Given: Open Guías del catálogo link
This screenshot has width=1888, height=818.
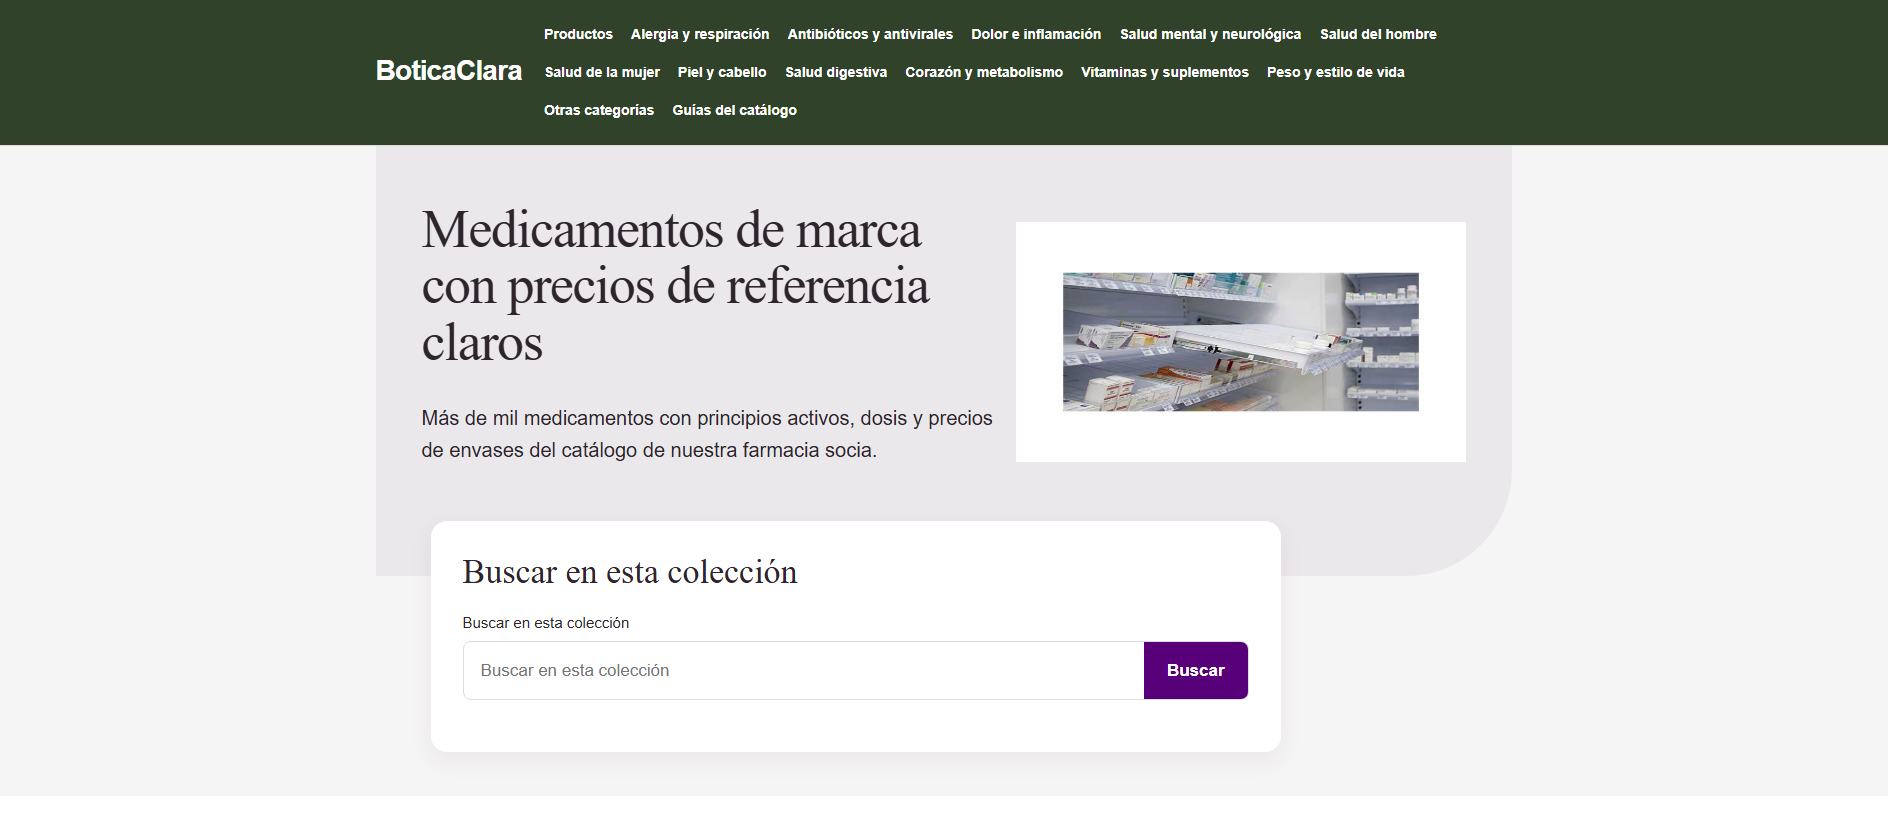Looking at the screenshot, I should [735, 110].
